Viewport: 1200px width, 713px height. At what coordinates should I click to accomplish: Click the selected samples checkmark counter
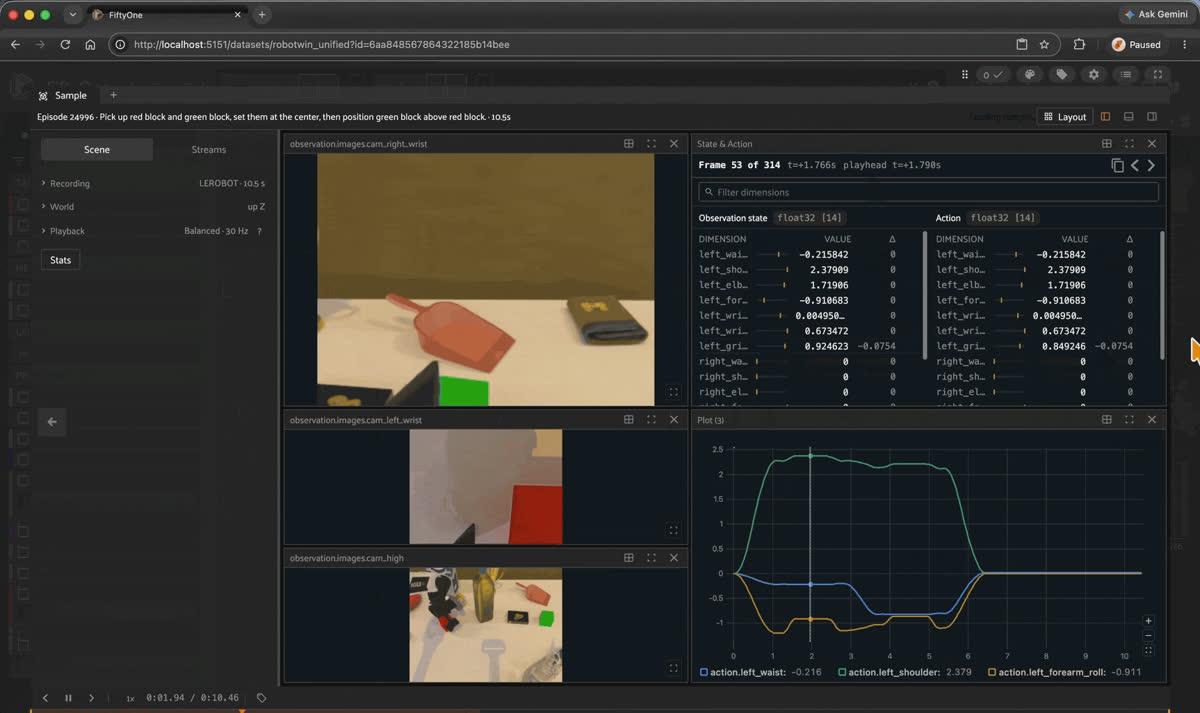[993, 75]
